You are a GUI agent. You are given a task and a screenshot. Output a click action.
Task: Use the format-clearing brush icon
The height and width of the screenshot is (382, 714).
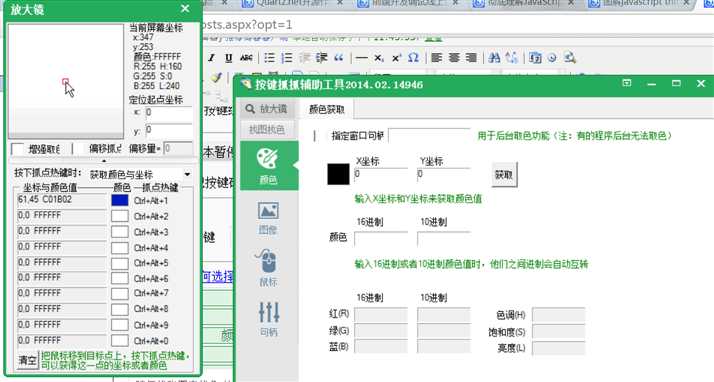(216, 77)
